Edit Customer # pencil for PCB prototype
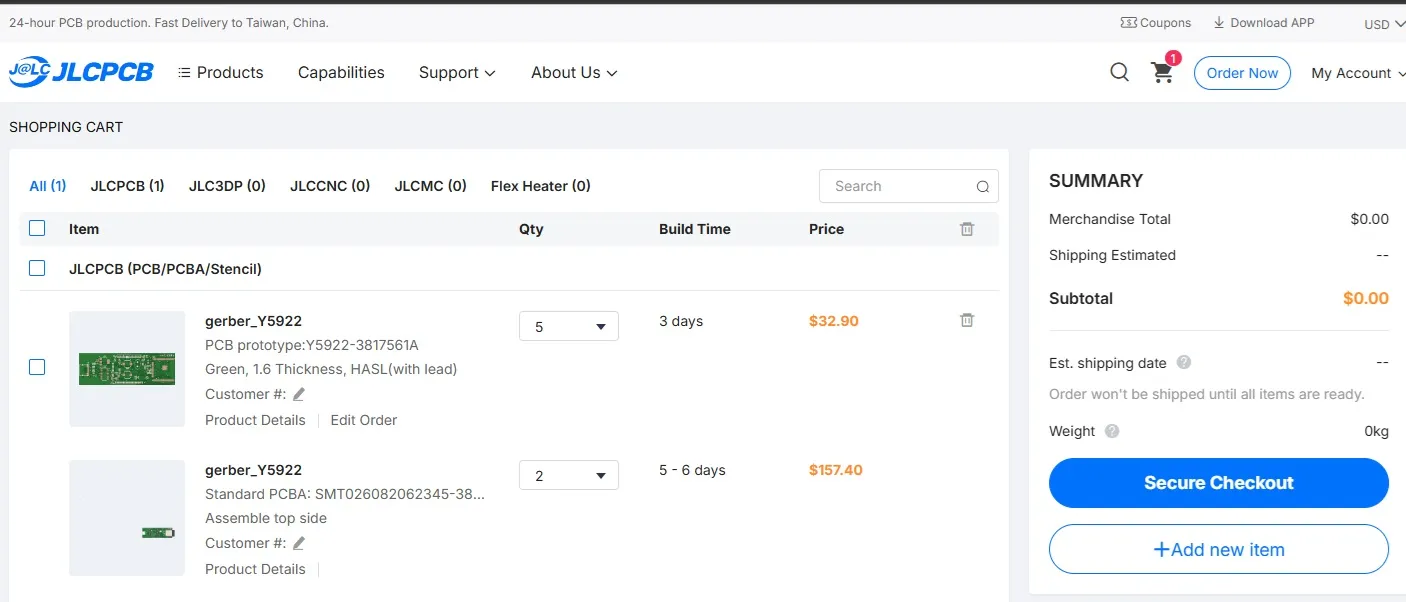This screenshot has height=602, width=1406. 298,394
